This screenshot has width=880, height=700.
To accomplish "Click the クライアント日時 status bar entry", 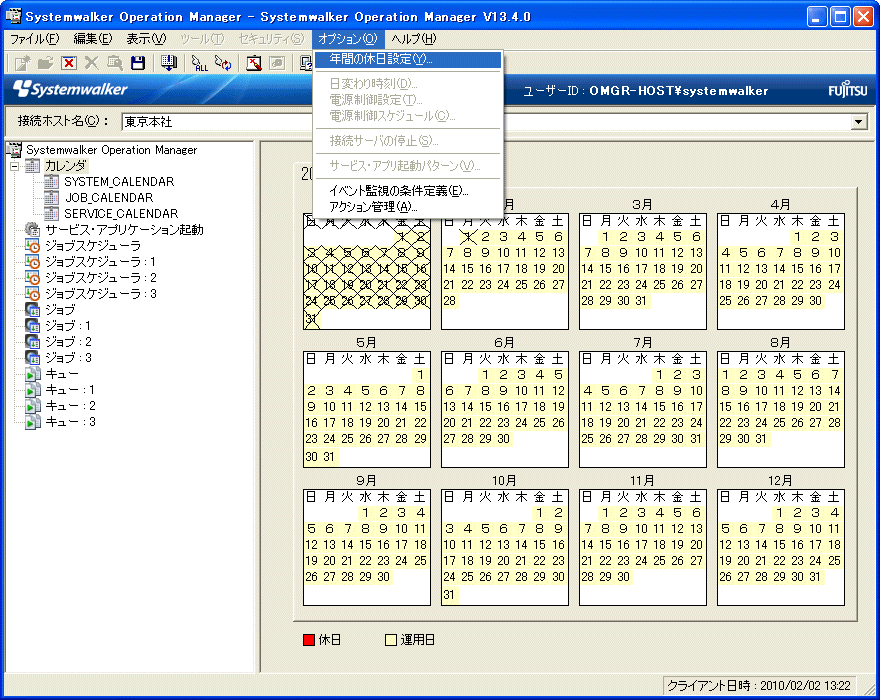I will [759, 685].
